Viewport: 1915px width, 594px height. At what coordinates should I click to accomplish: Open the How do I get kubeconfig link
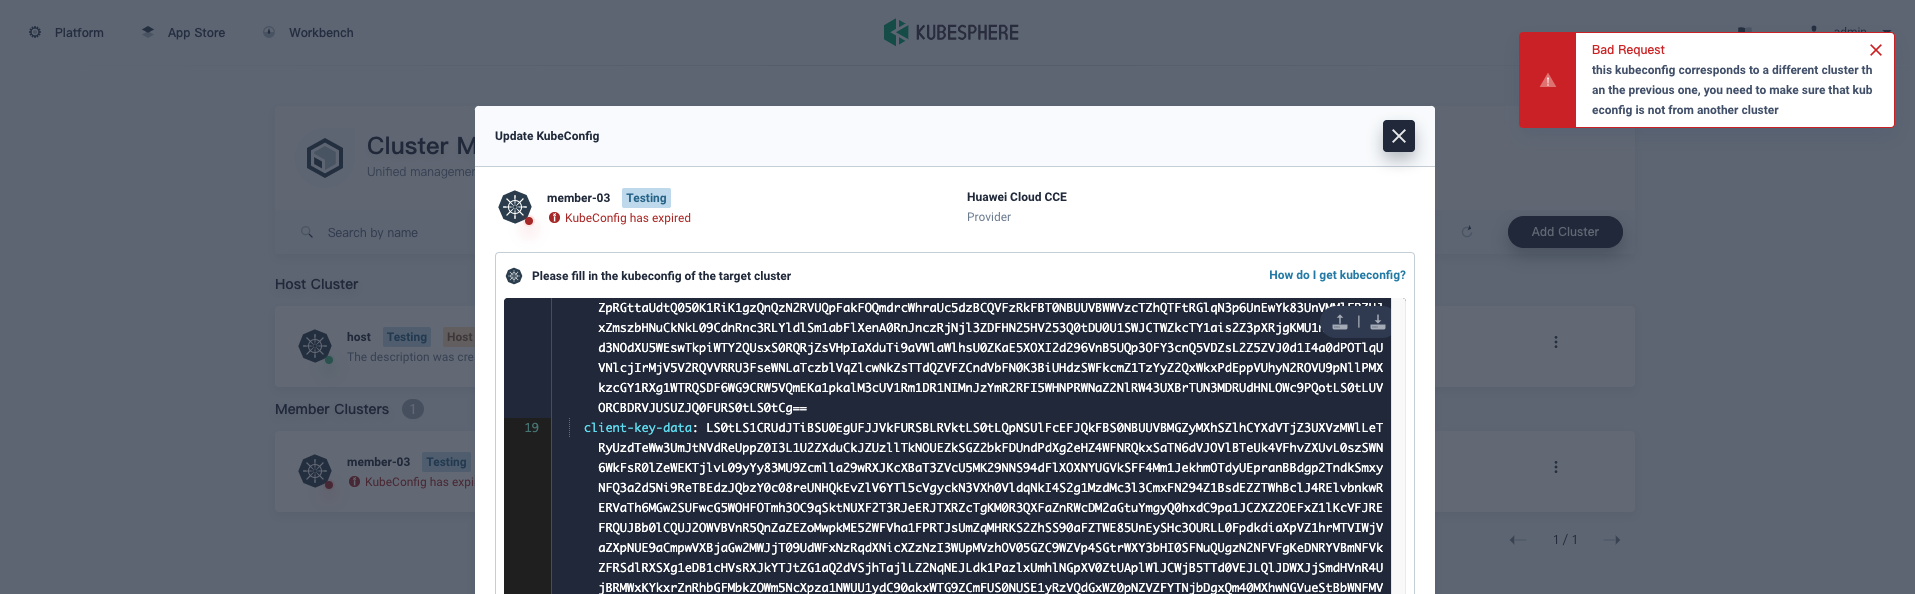click(1337, 275)
